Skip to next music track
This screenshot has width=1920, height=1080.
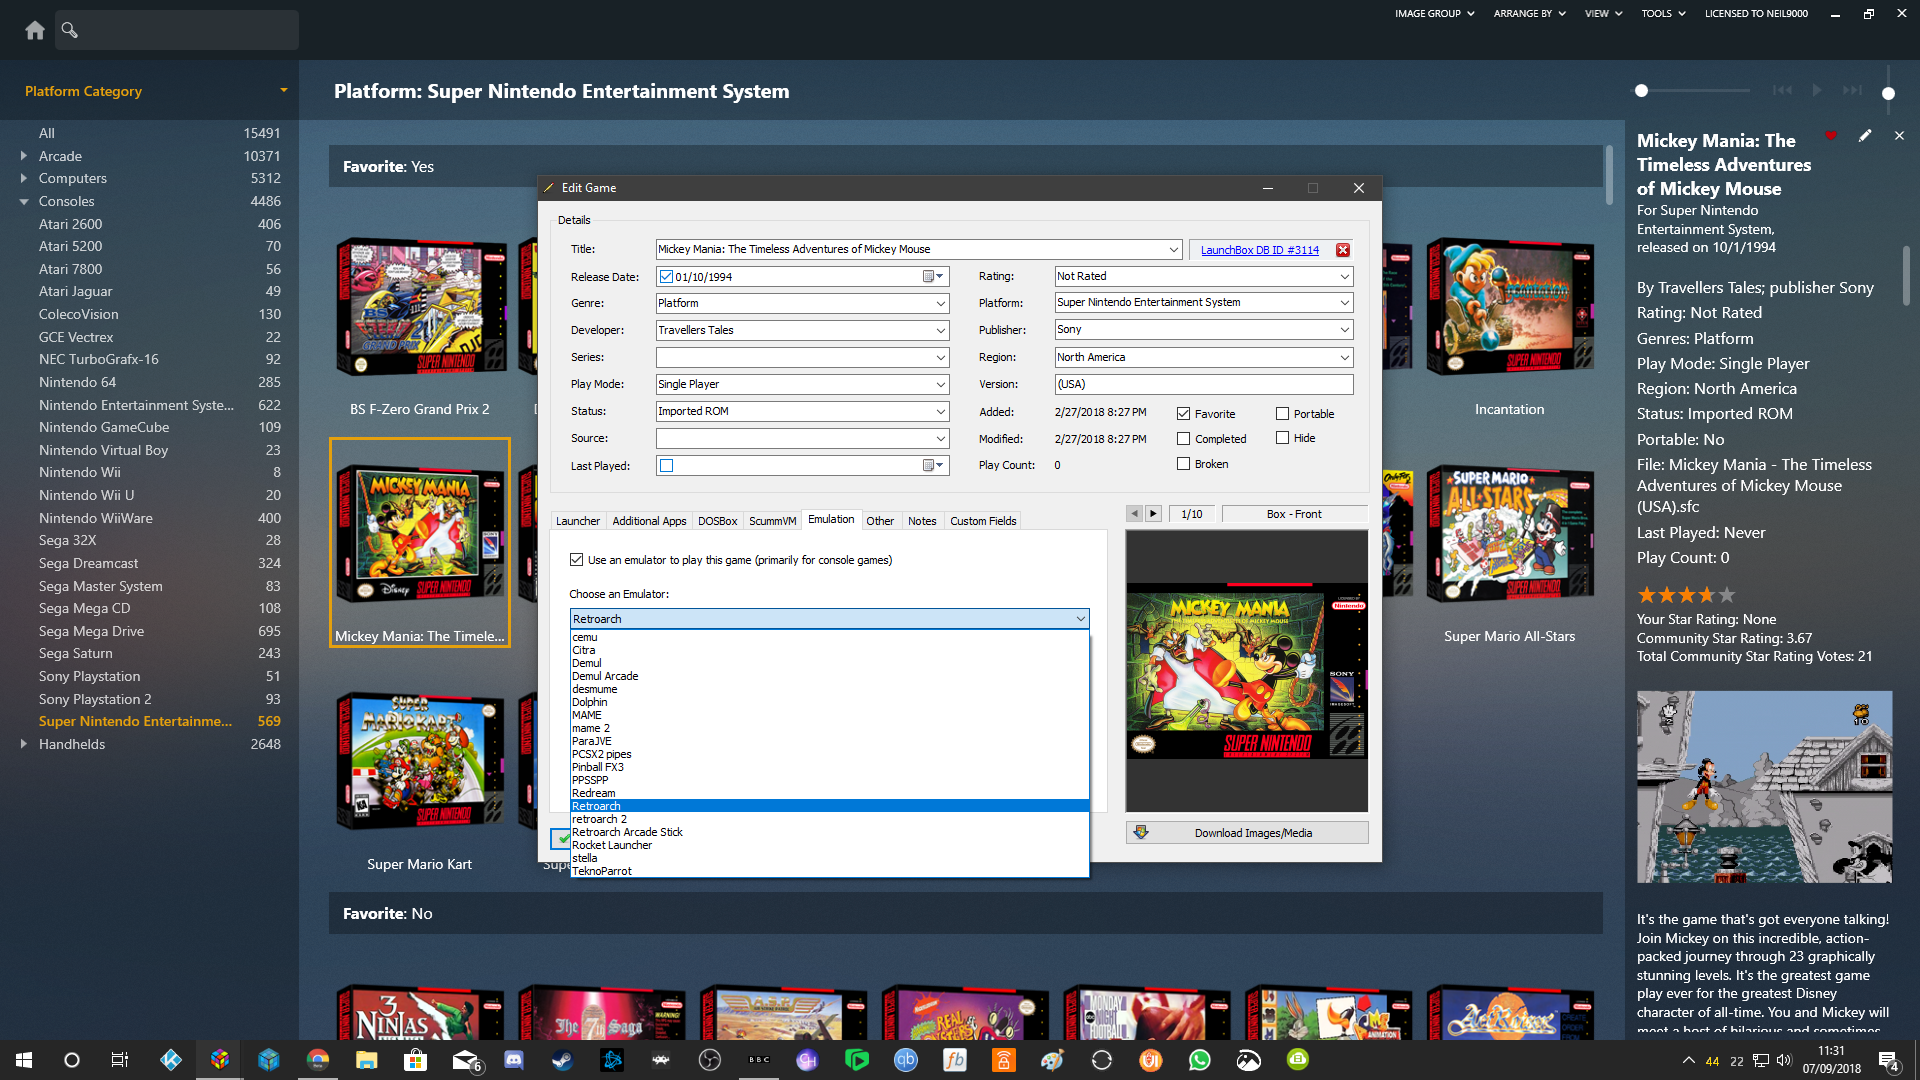click(1852, 90)
